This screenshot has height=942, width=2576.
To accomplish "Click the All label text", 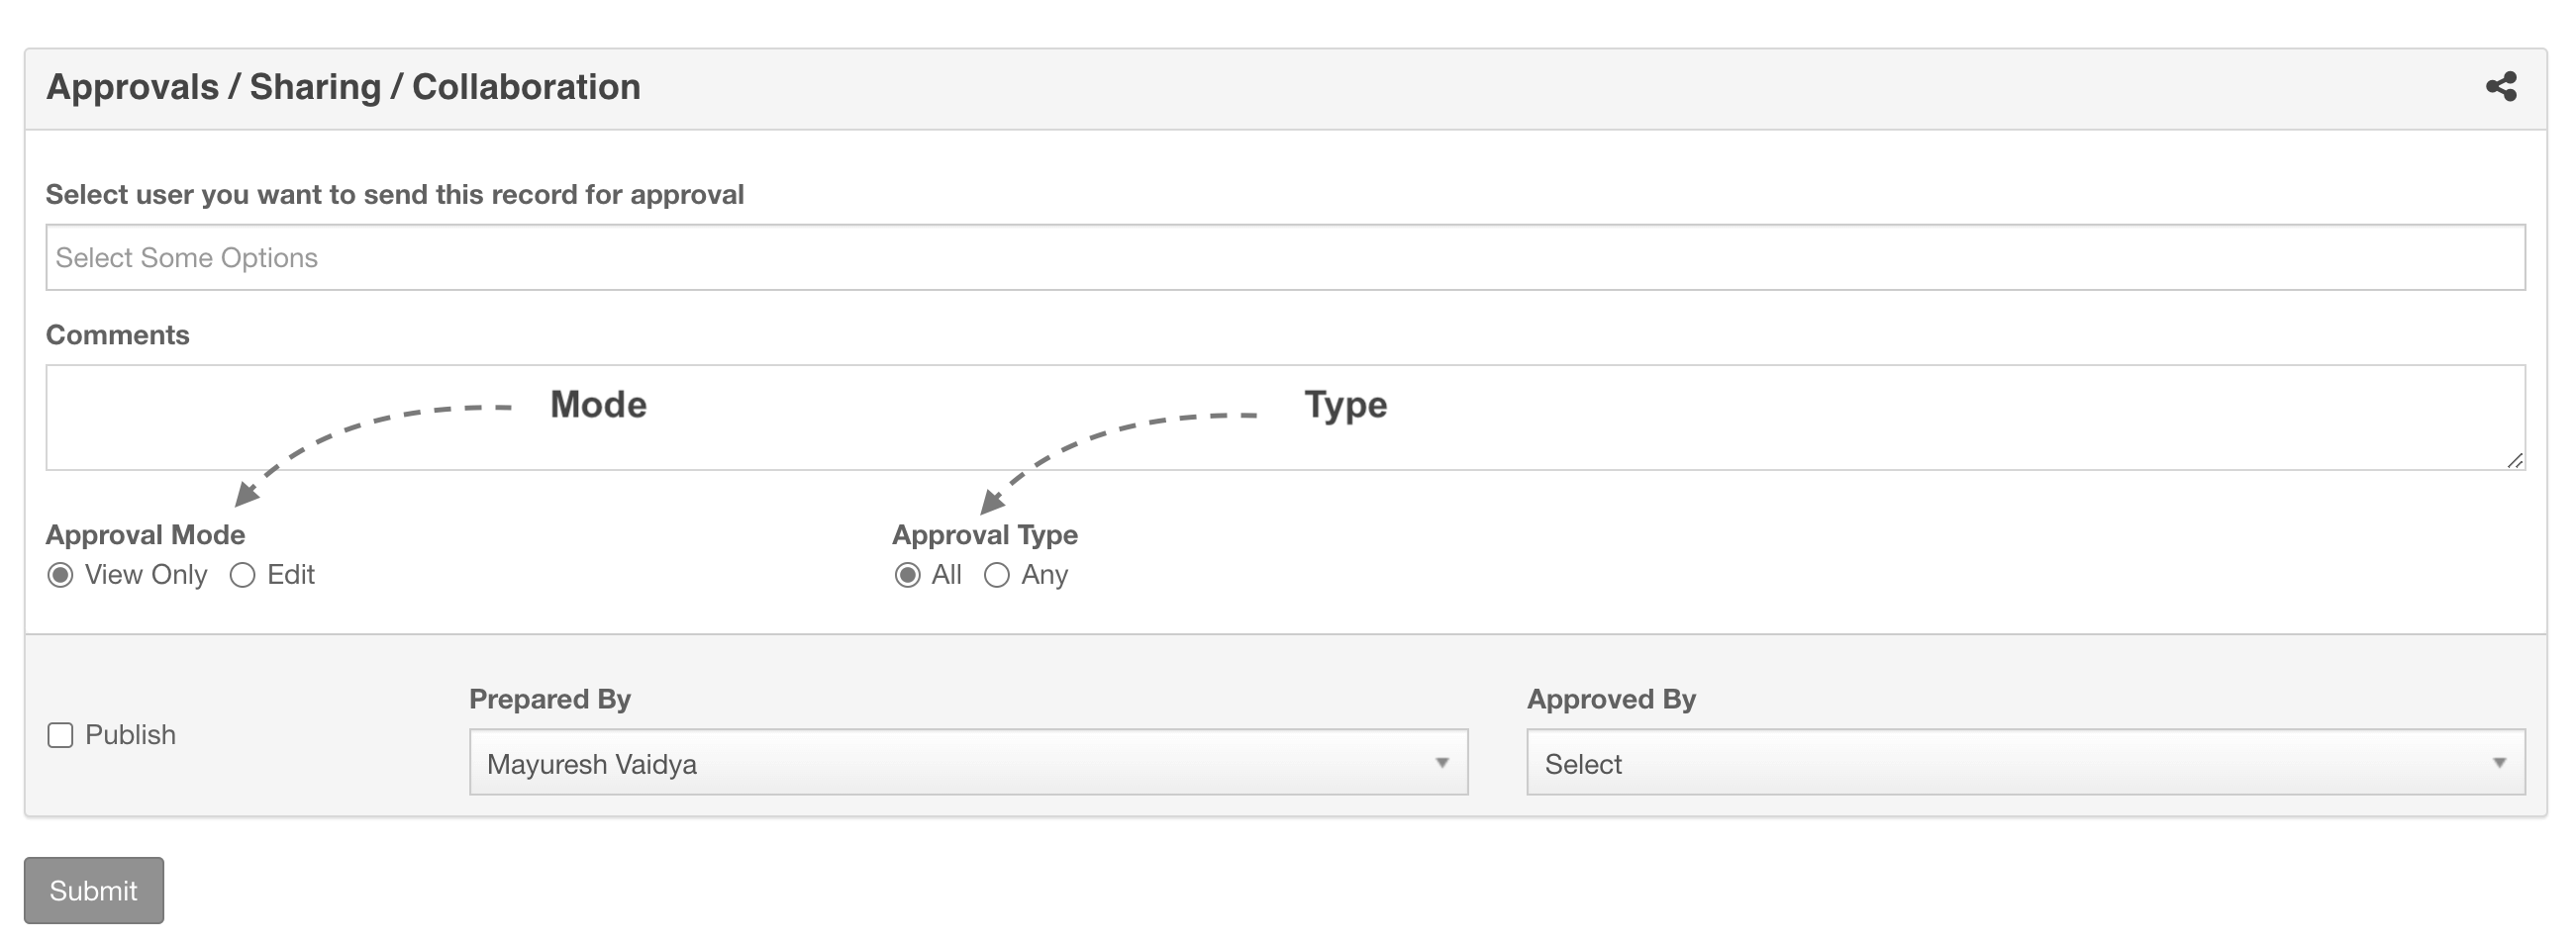I will (946, 575).
